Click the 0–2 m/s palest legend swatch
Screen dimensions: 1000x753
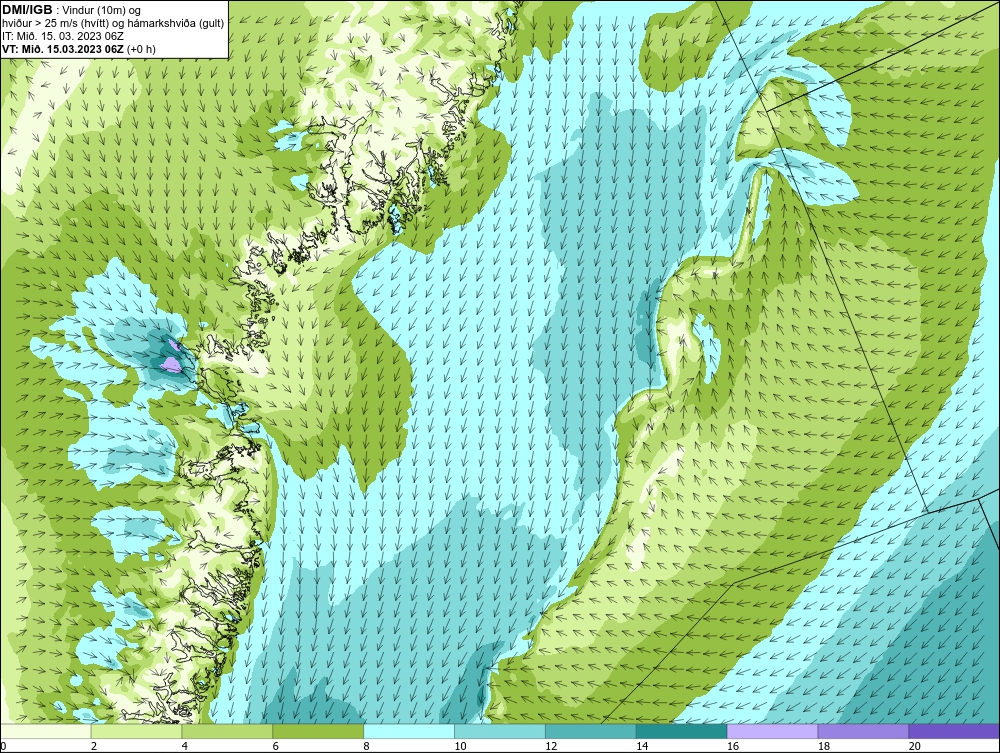point(46,731)
